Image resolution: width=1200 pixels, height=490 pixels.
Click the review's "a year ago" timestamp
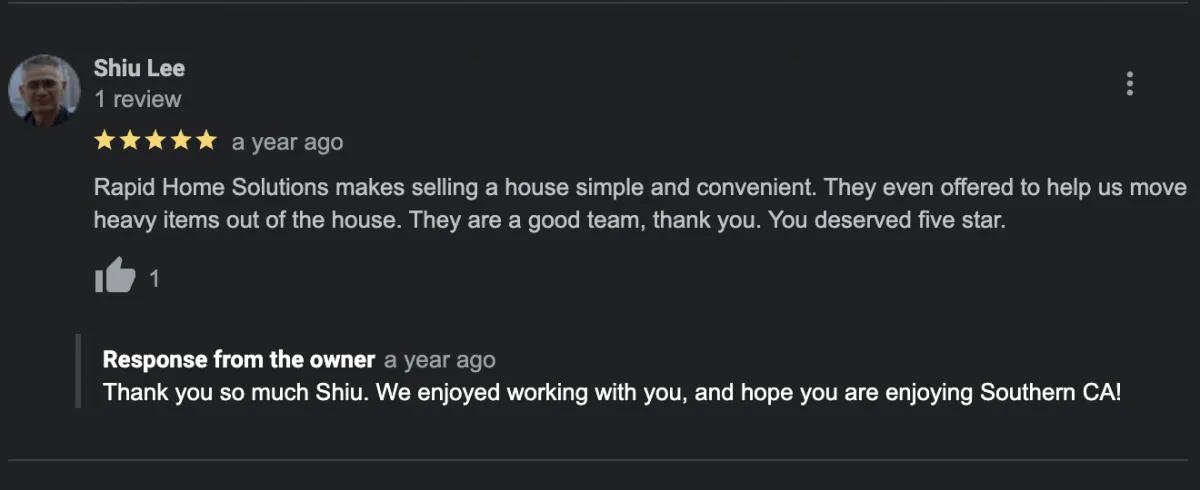point(287,143)
